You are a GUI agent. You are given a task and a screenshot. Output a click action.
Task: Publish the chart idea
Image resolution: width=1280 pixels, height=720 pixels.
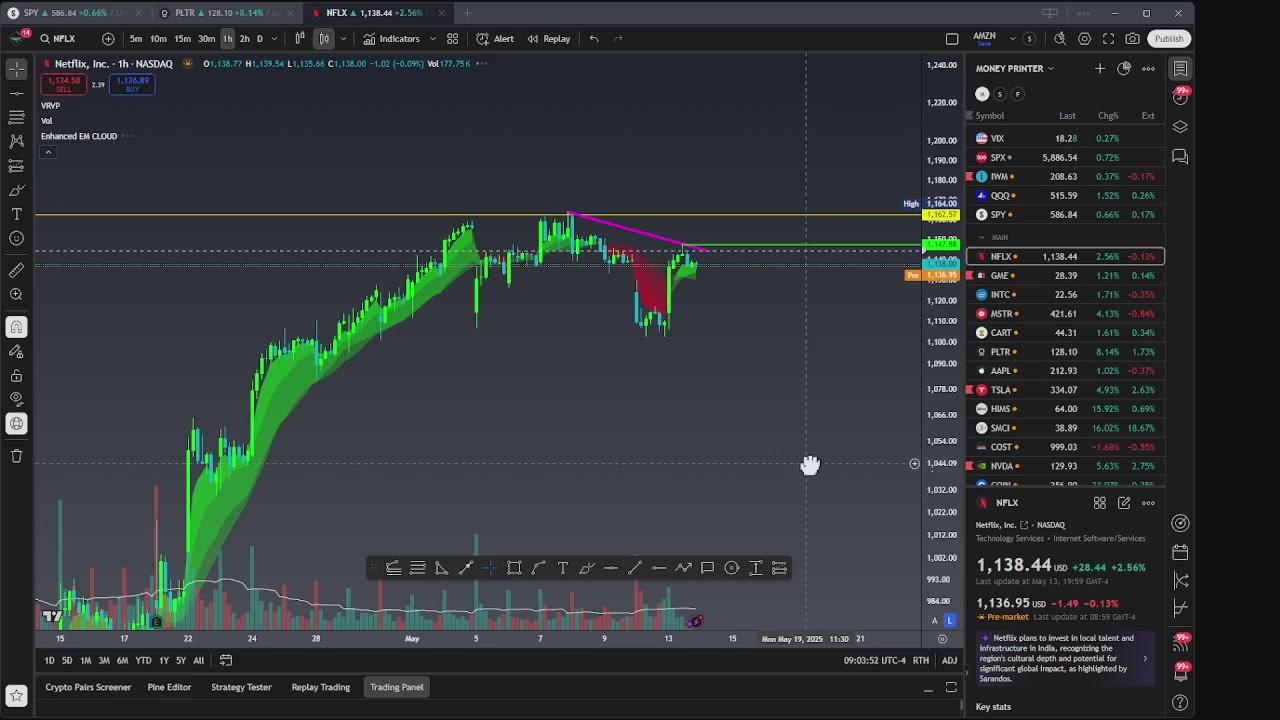[1168, 38]
